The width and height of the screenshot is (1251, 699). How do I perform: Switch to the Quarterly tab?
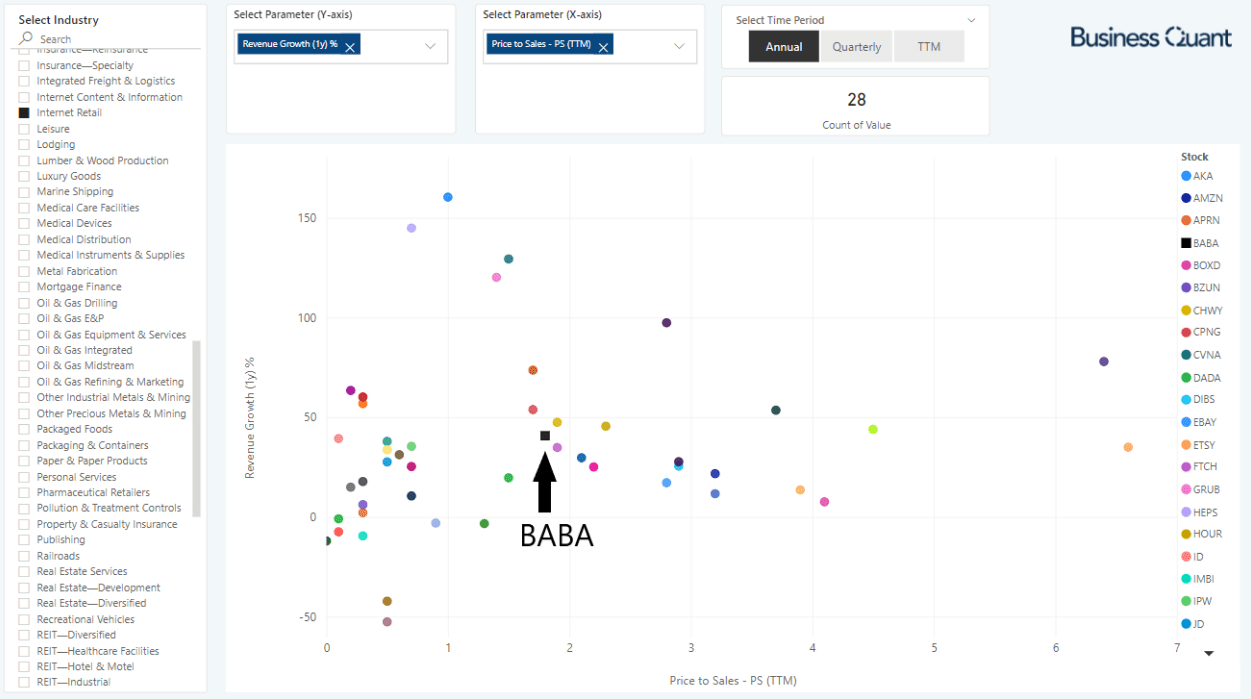[x=856, y=46]
